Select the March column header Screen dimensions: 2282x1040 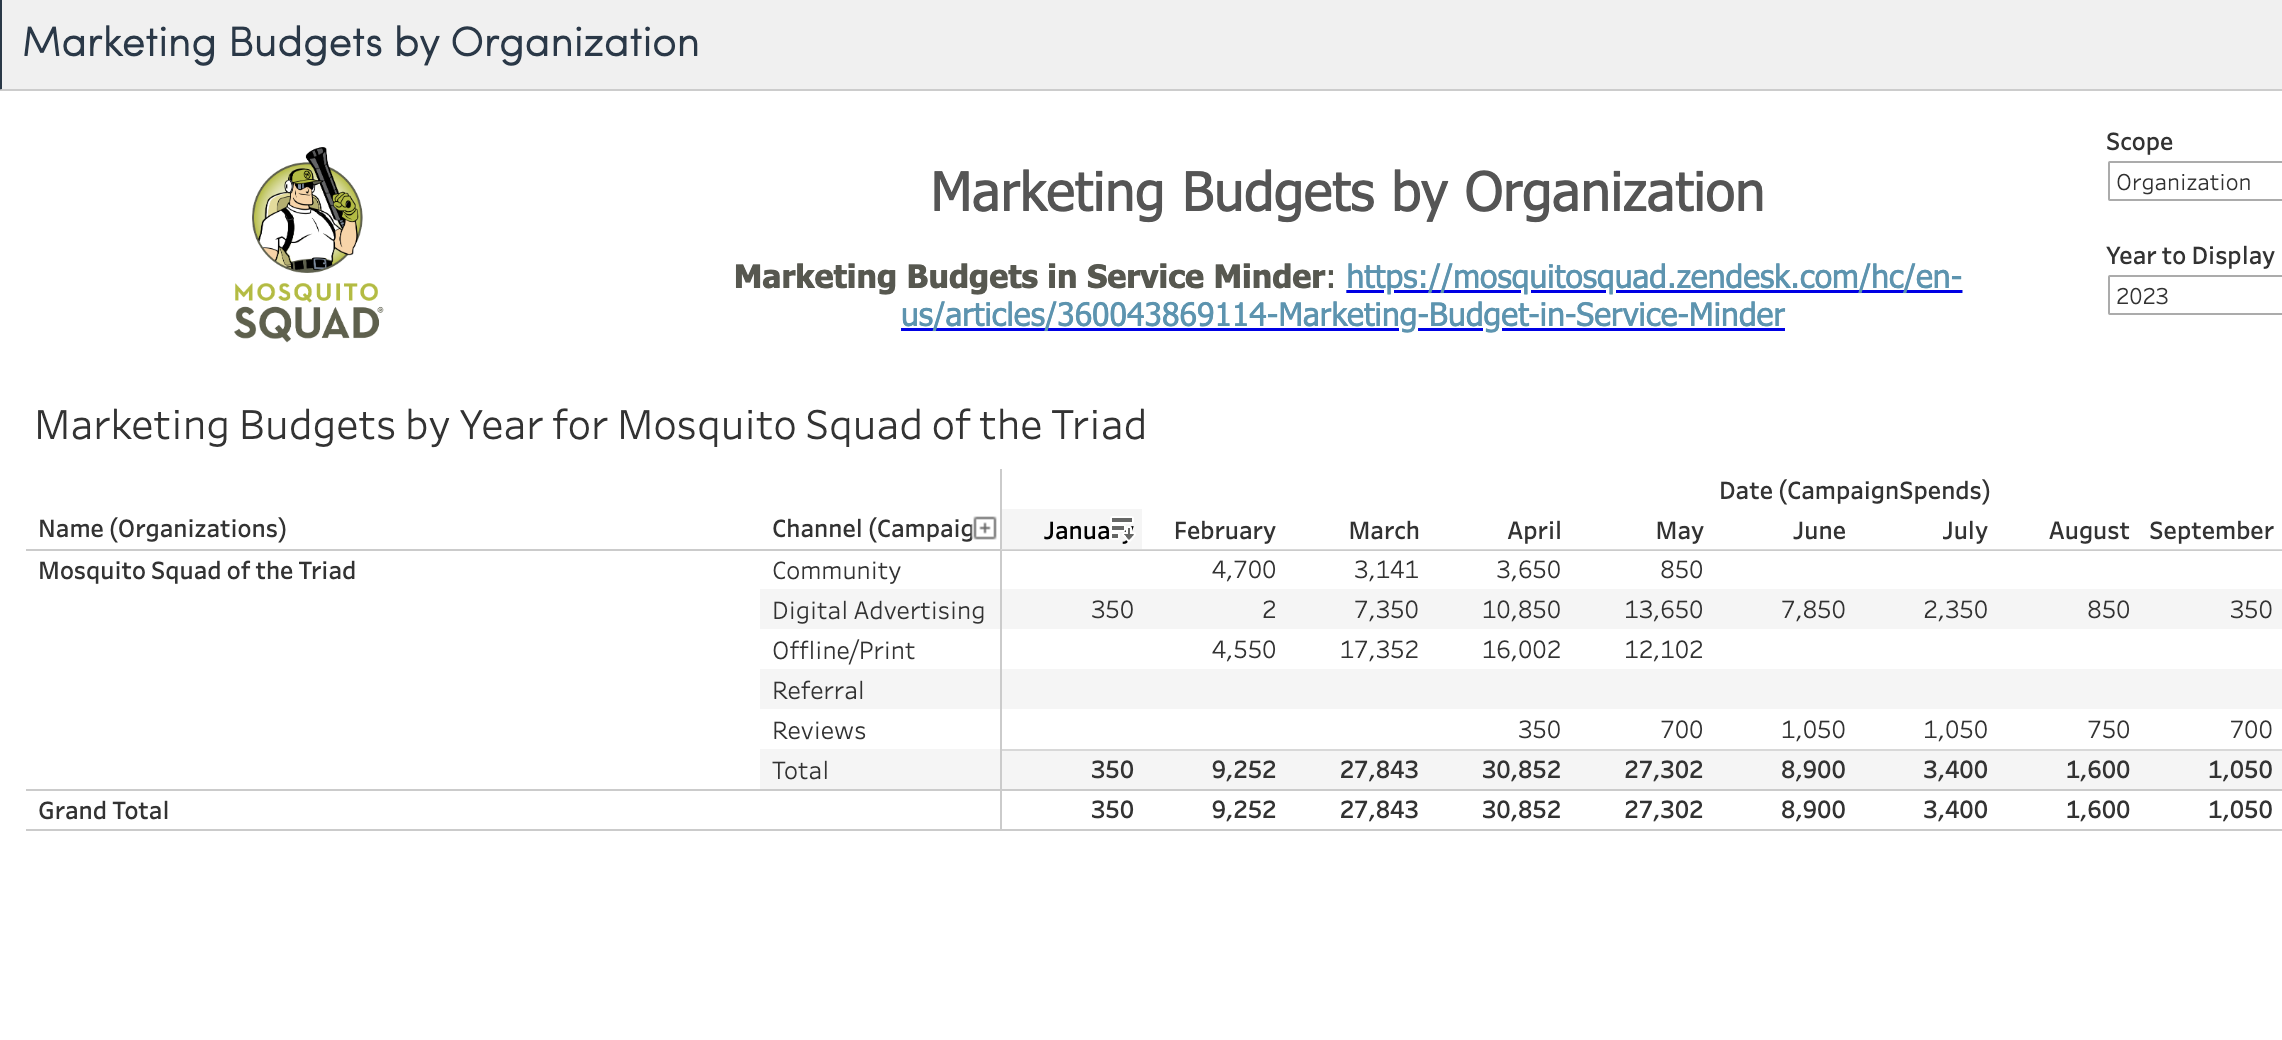tap(1383, 530)
